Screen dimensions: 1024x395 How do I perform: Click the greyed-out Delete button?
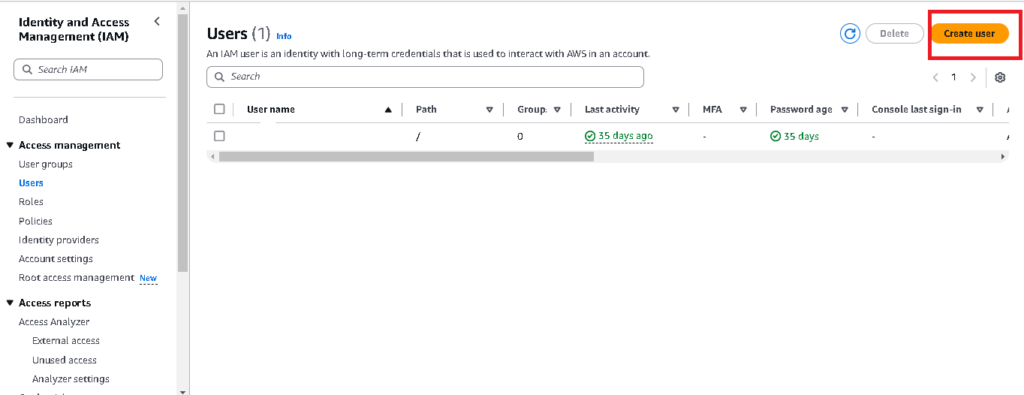pyautogui.click(x=895, y=34)
